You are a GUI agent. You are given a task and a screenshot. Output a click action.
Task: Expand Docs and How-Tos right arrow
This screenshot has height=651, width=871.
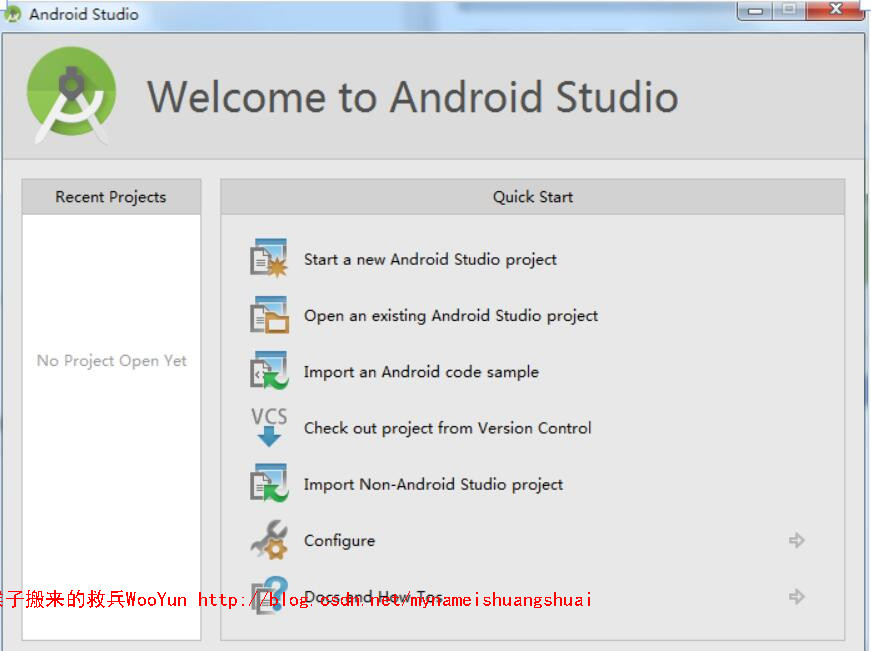coord(797,597)
